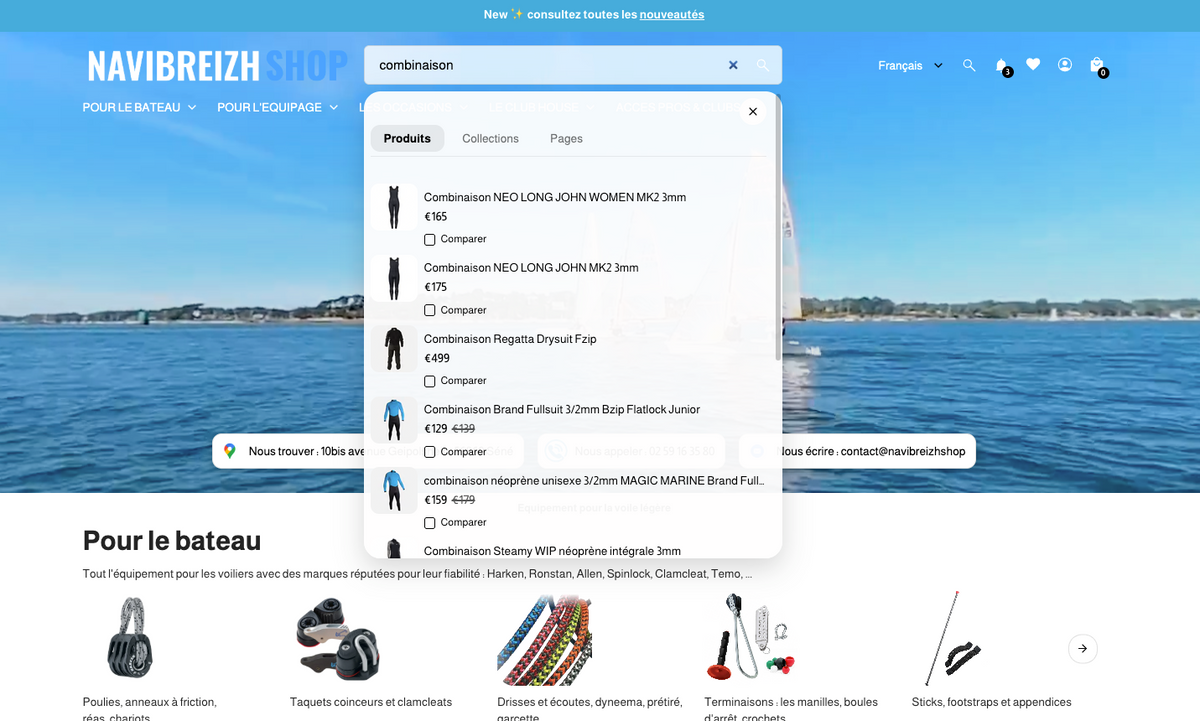
Task: Clear the search field with the X icon
Action: tap(733, 65)
